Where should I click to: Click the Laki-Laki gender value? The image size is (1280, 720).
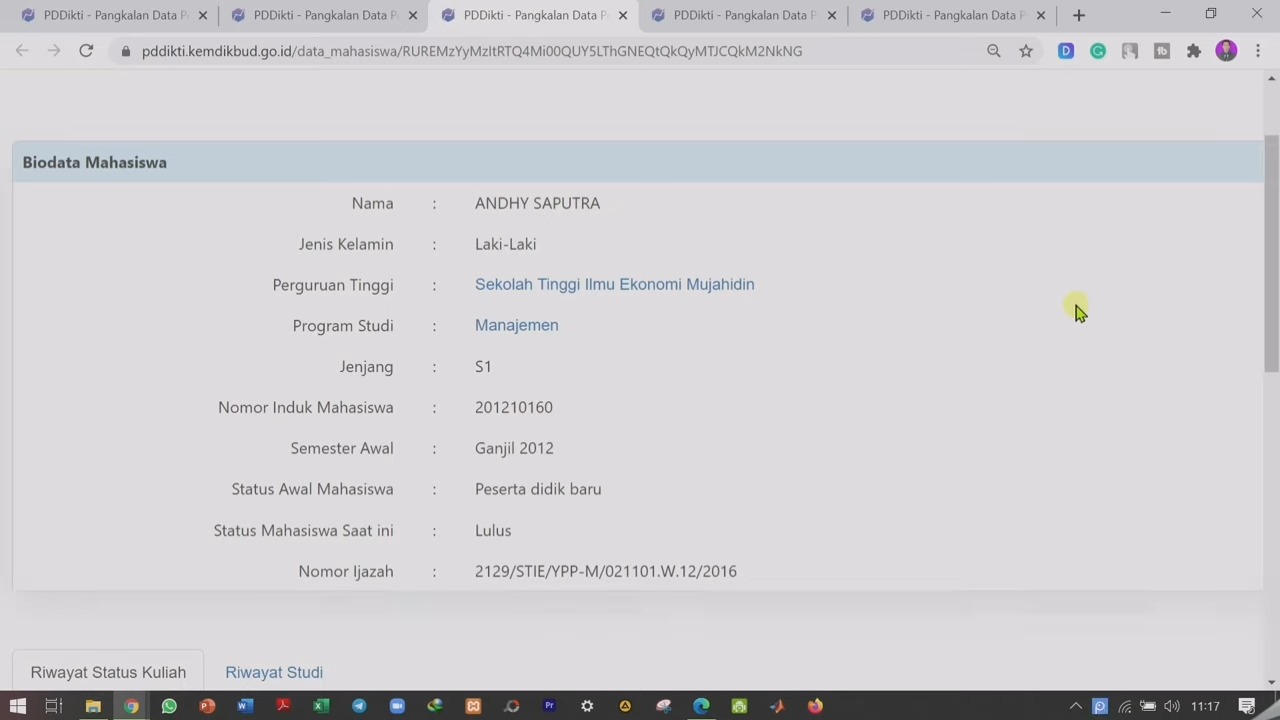pyautogui.click(x=505, y=244)
